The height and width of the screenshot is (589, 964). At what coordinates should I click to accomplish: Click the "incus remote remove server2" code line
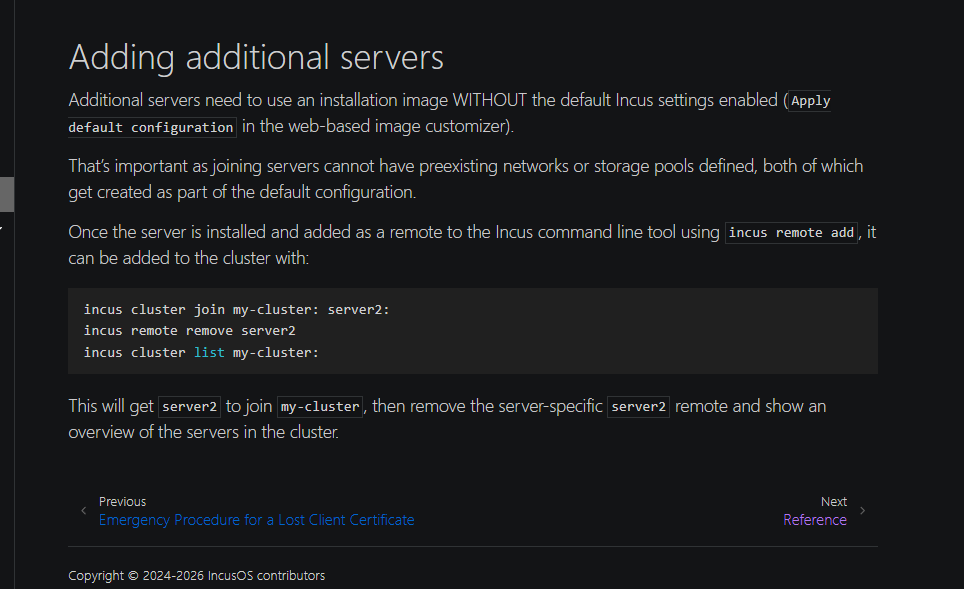[x=189, y=331]
